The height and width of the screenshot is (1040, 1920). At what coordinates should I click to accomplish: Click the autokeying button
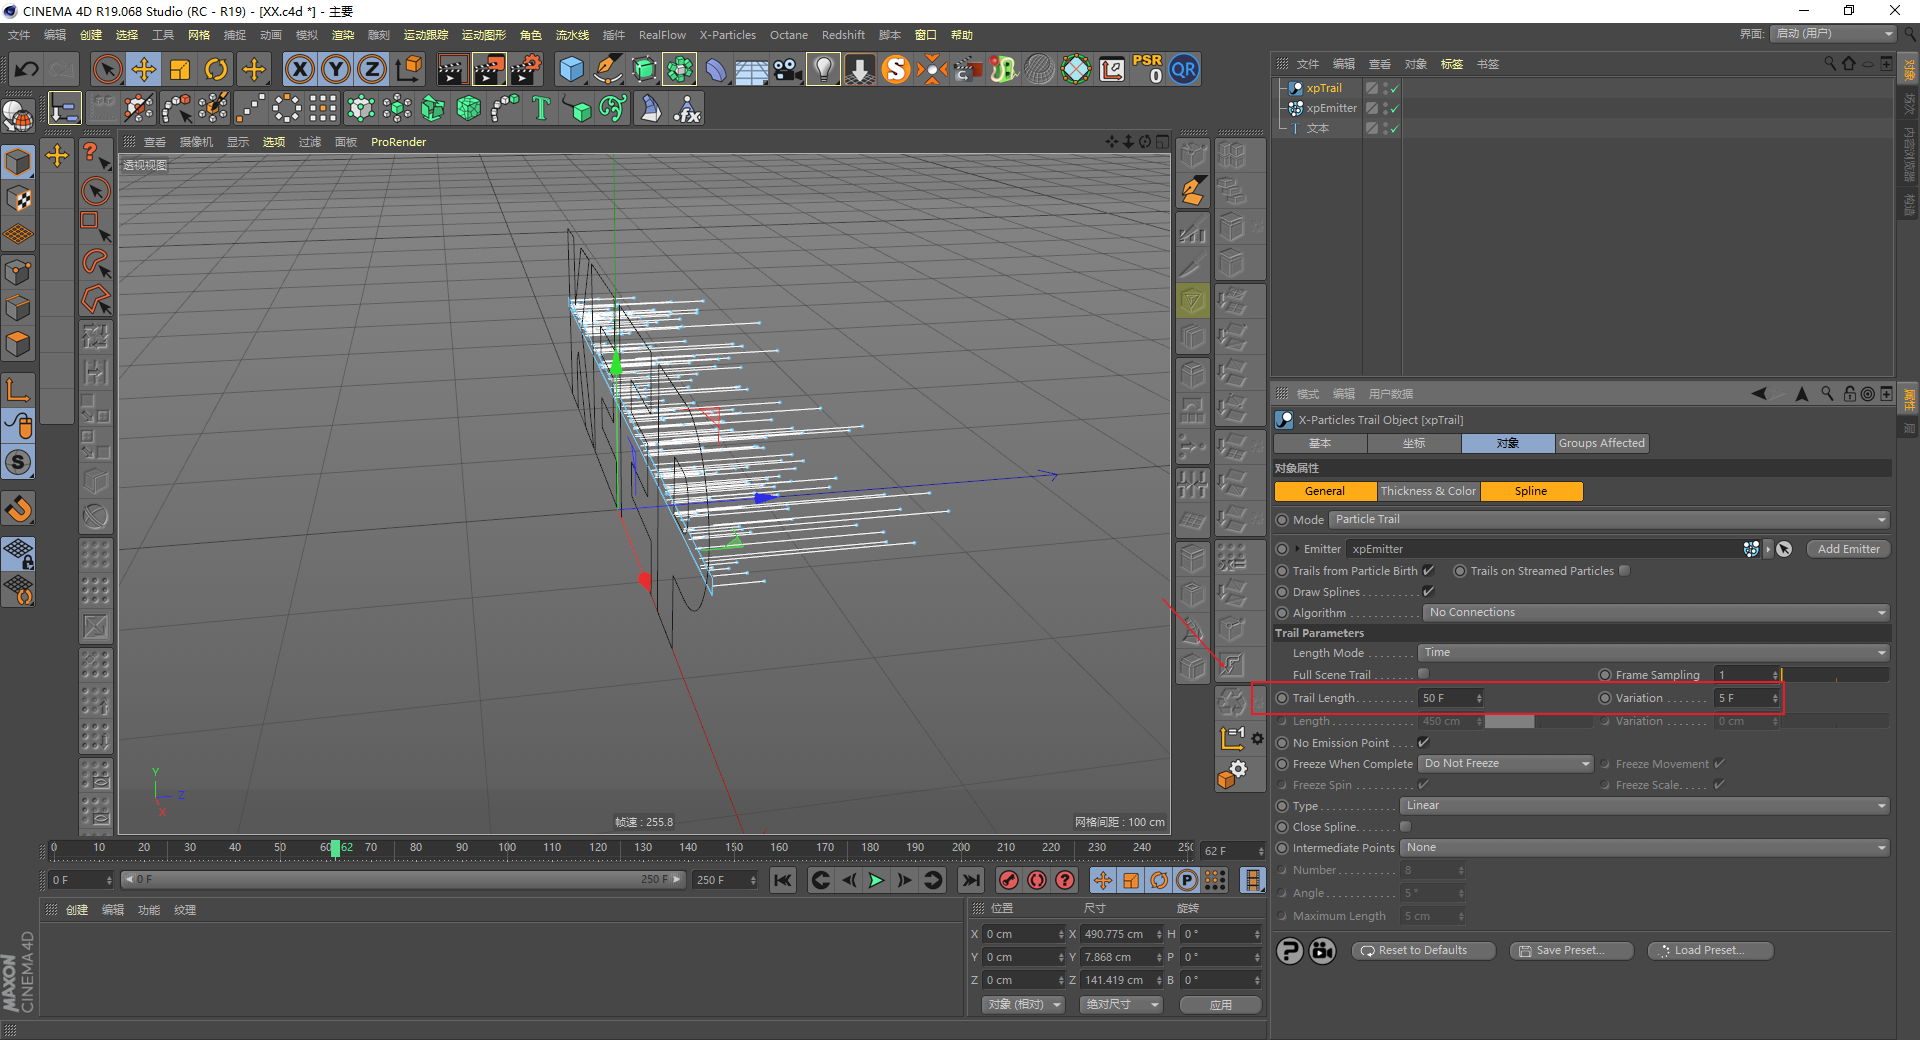point(1037,880)
